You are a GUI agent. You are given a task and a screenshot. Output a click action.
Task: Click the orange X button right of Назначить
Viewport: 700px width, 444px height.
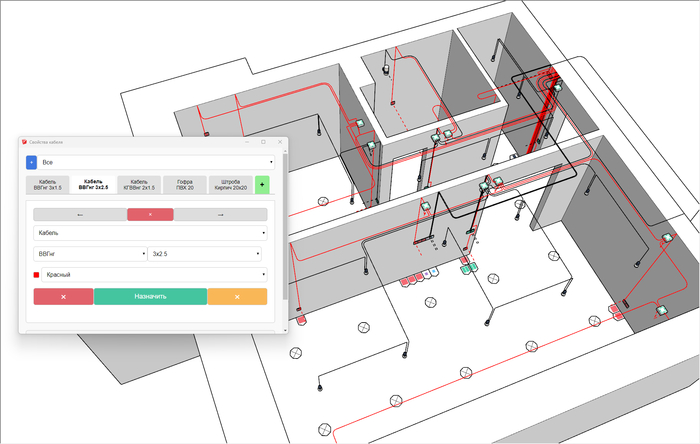coord(237,297)
